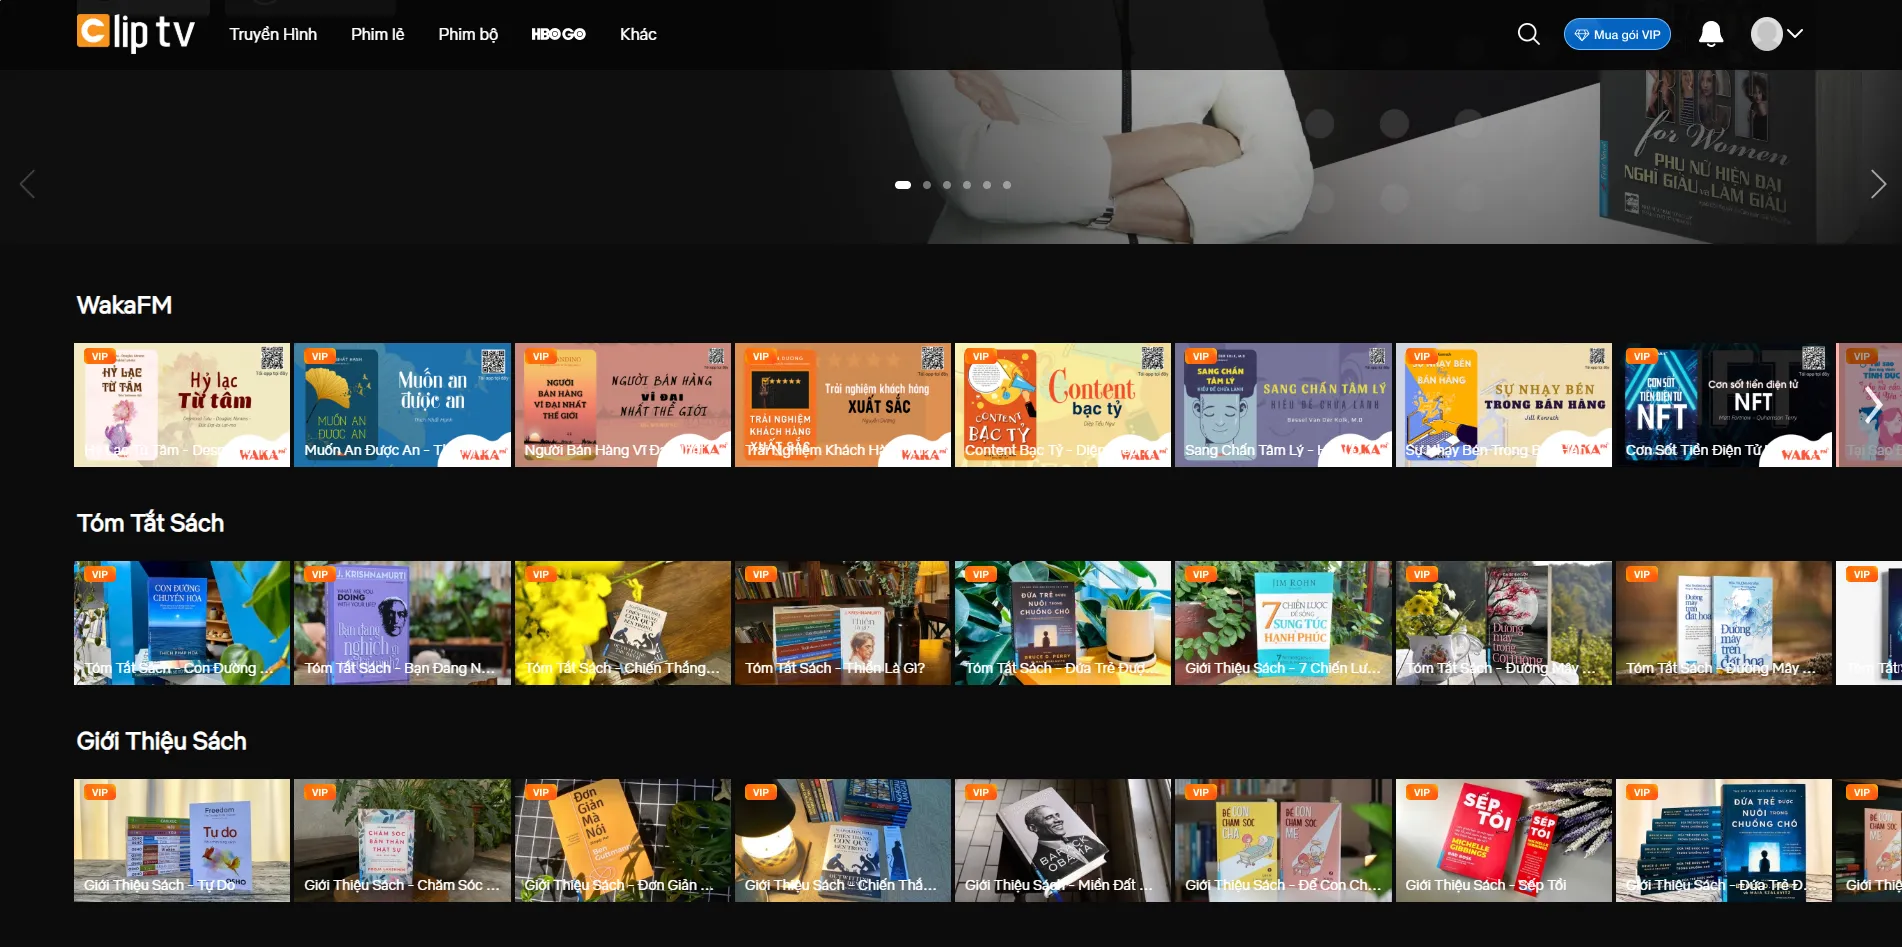Expand the account dropdown chevron

[1796, 33]
